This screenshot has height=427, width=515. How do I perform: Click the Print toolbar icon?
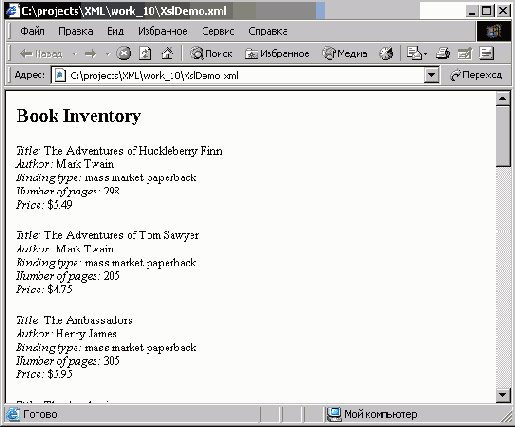point(443,53)
